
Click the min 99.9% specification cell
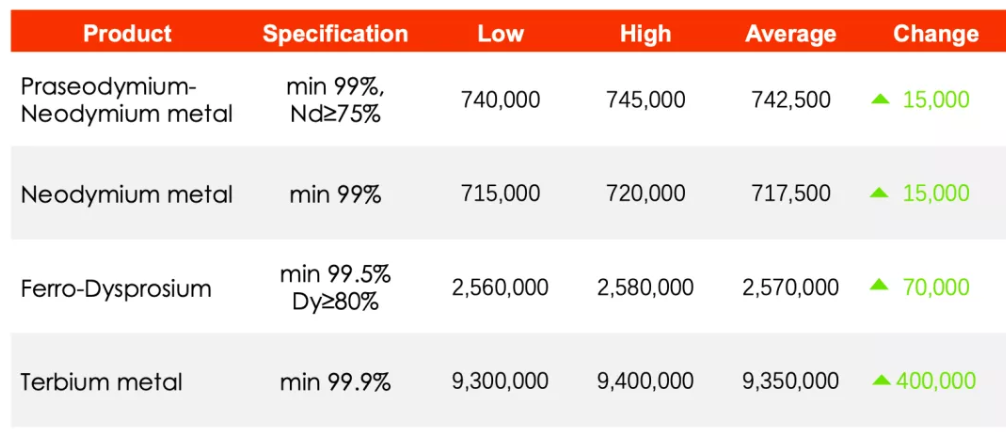click(x=335, y=382)
